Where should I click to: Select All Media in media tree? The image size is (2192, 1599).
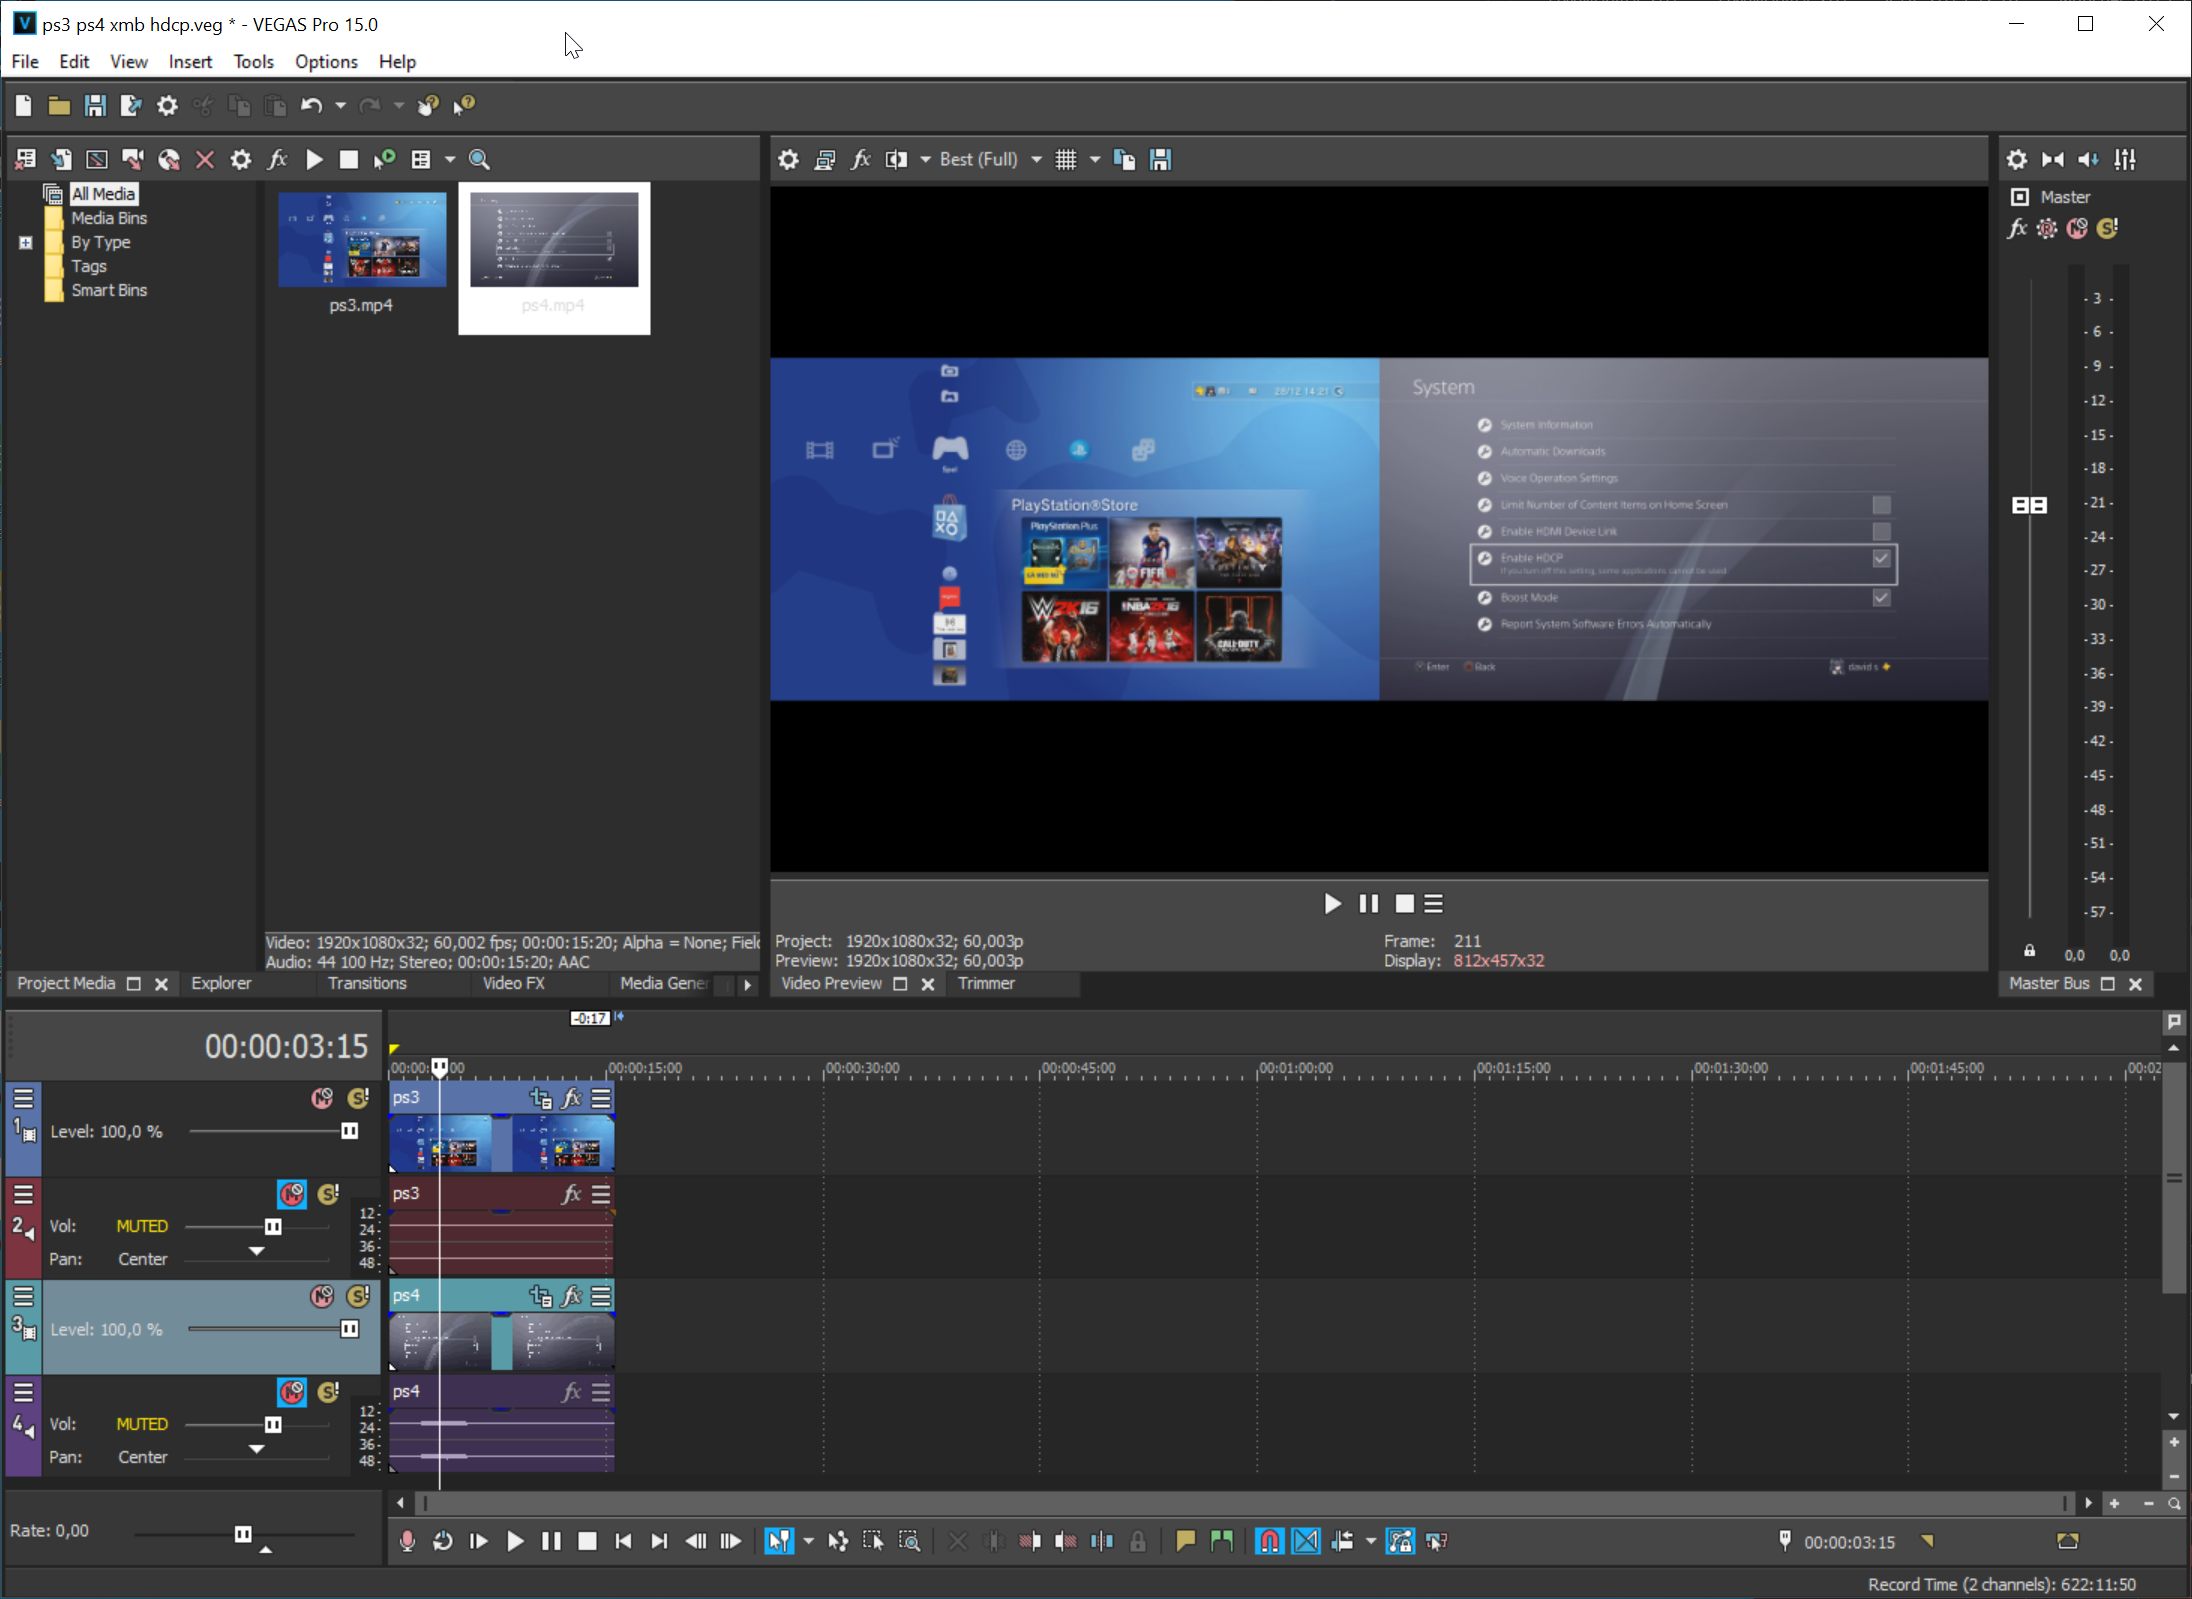[102, 194]
